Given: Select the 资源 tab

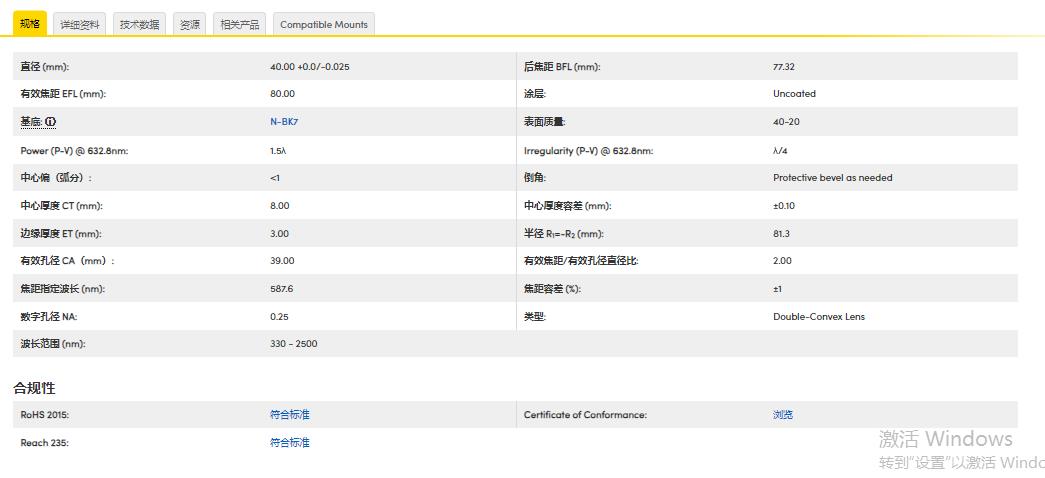Looking at the screenshot, I should [x=190, y=24].
